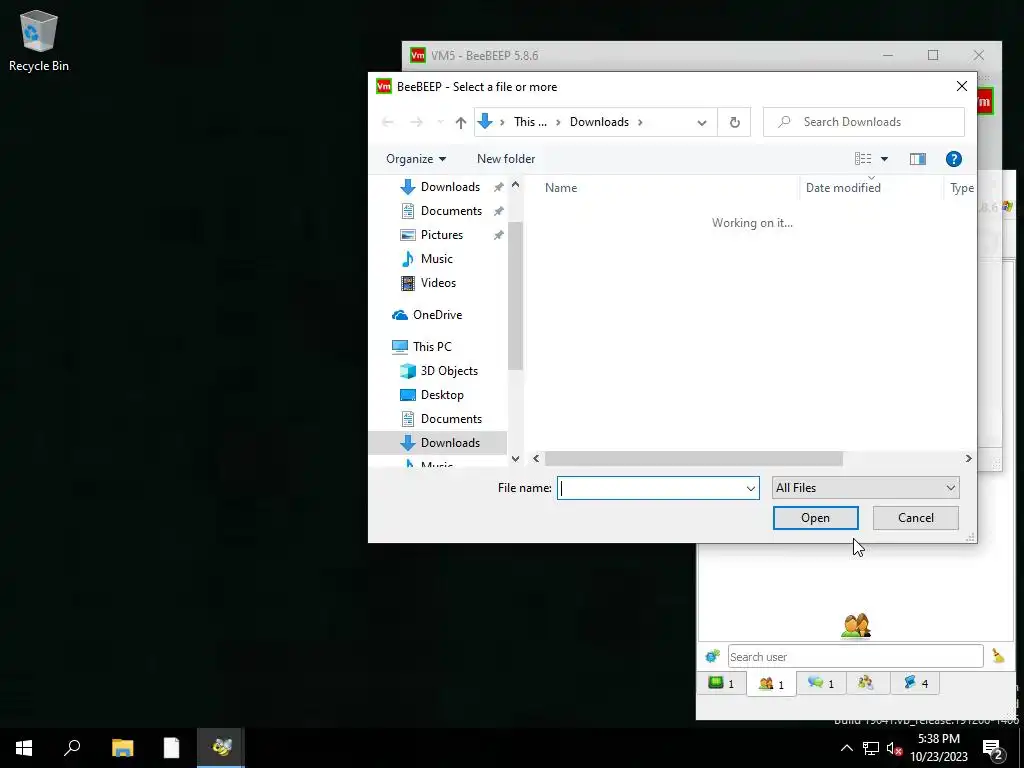Viewport: 1024px width, 768px height.
Task: Select the Pictures folder in sidebar
Action: (x=441, y=235)
